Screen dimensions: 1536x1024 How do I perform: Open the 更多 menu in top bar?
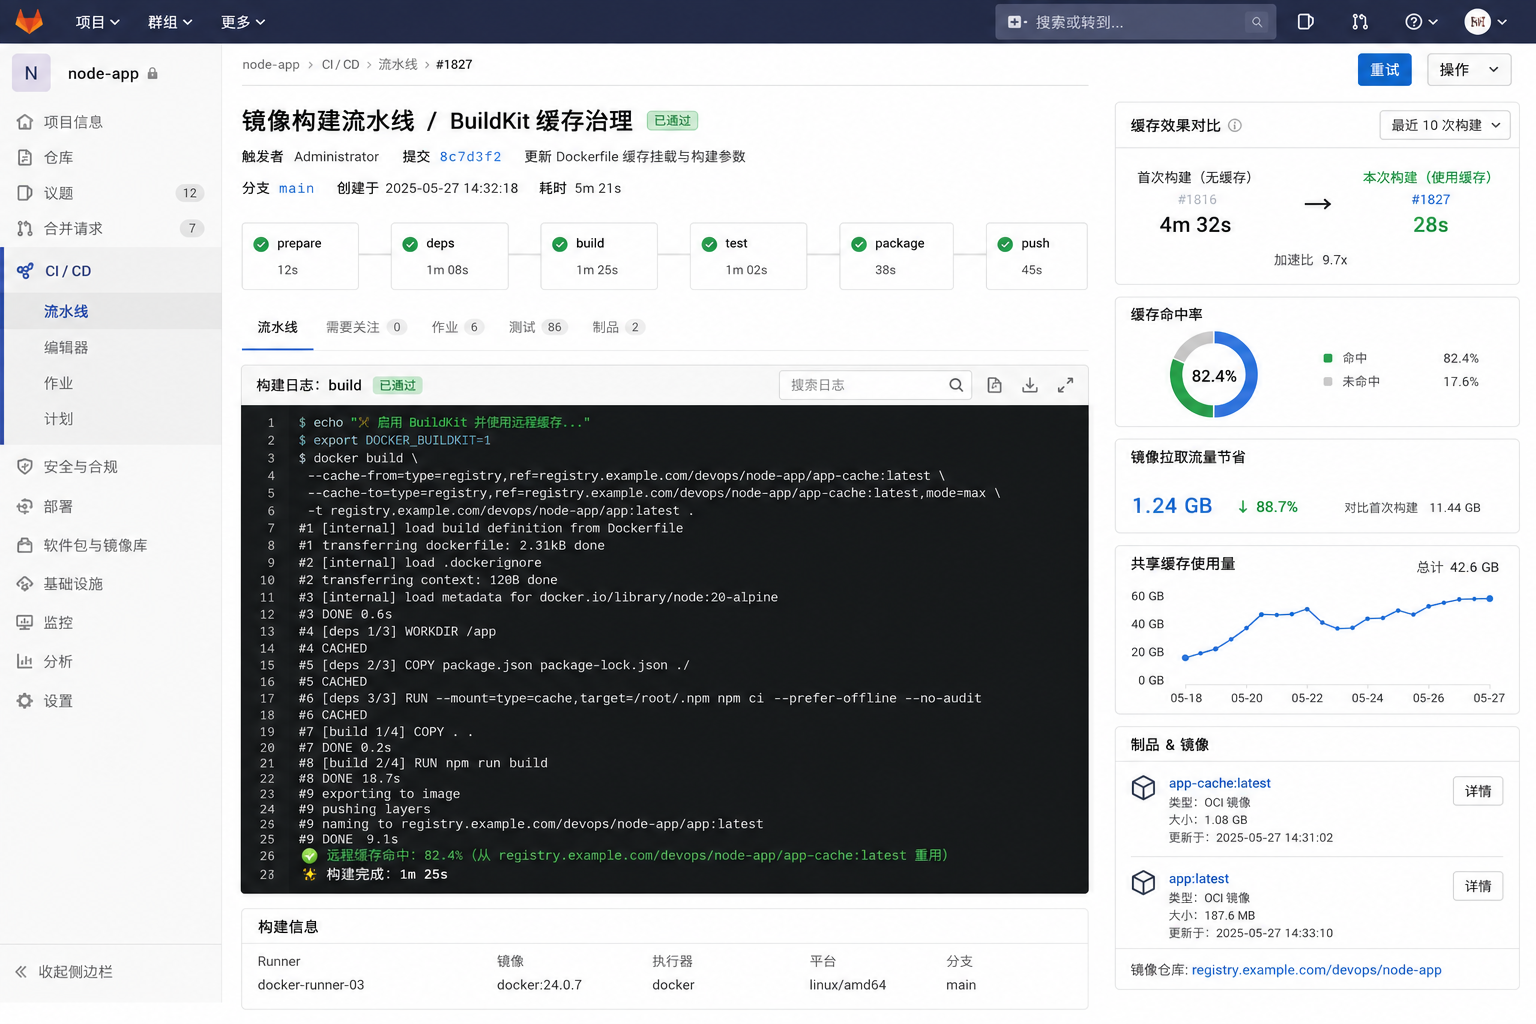[x=243, y=22]
